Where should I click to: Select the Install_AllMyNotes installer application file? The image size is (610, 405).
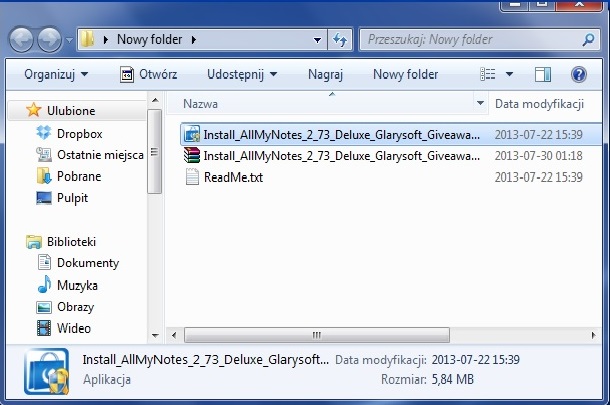pyautogui.click(x=391, y=135)
